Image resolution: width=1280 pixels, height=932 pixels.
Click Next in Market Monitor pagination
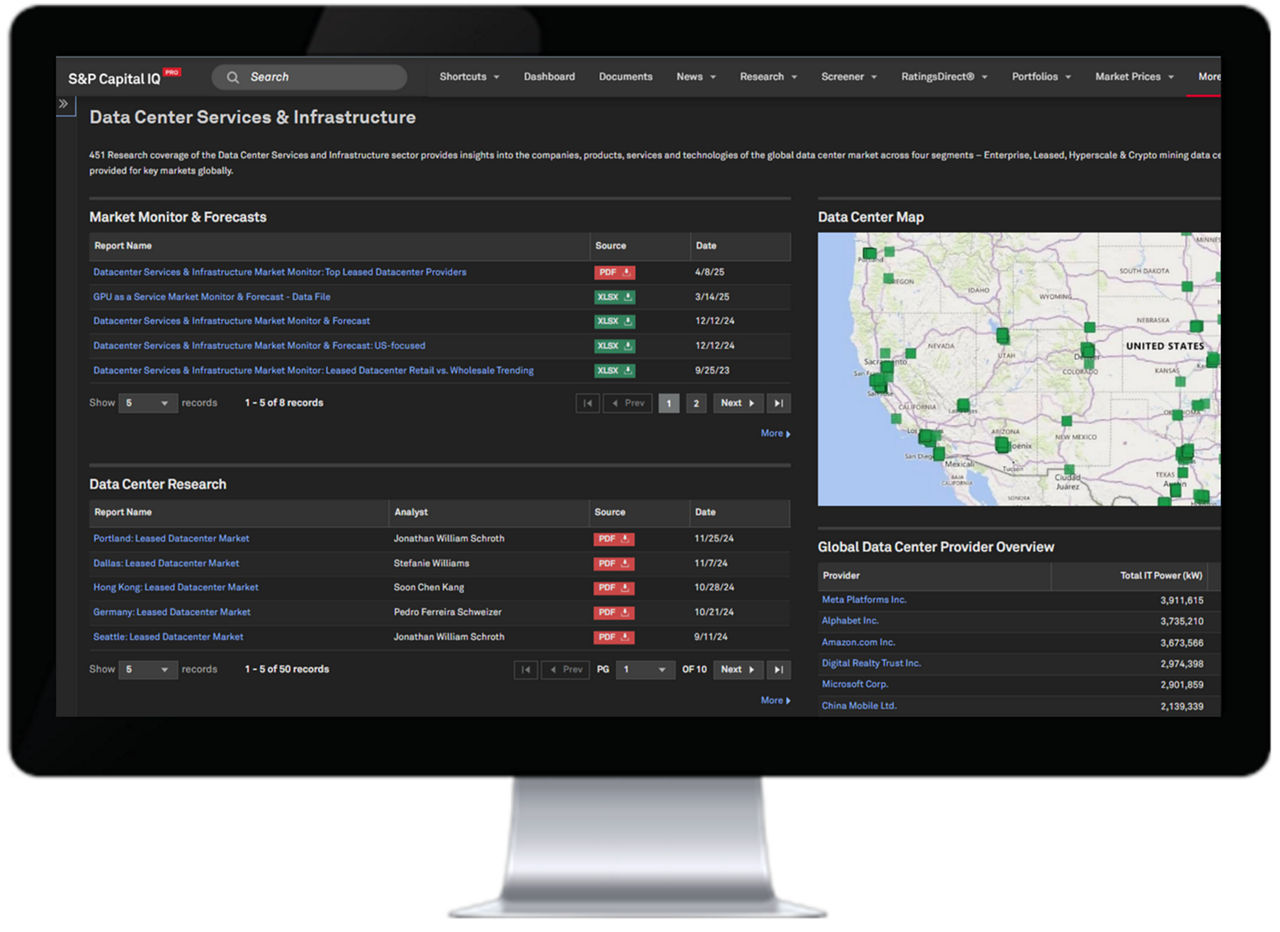[x=738, y=403]
